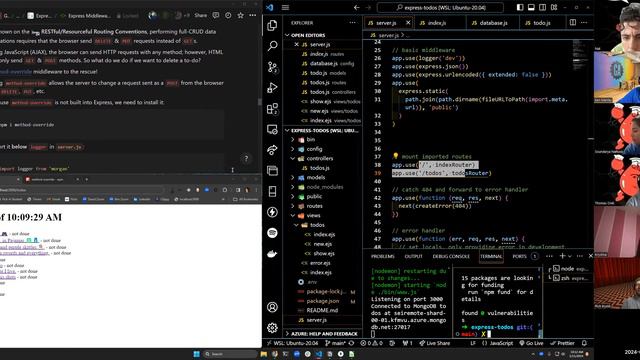Split the editor to the right
The image size is (640, 360).
coord(573,22)
